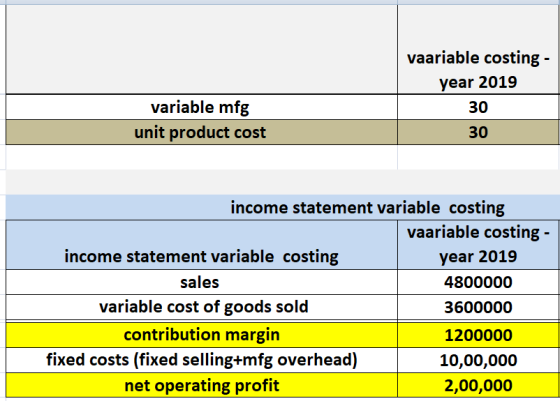Viewport: 560px width, 401px height.
Task: Click the merged title 'income statement variable costing'
Action: (x=368, y=207)
